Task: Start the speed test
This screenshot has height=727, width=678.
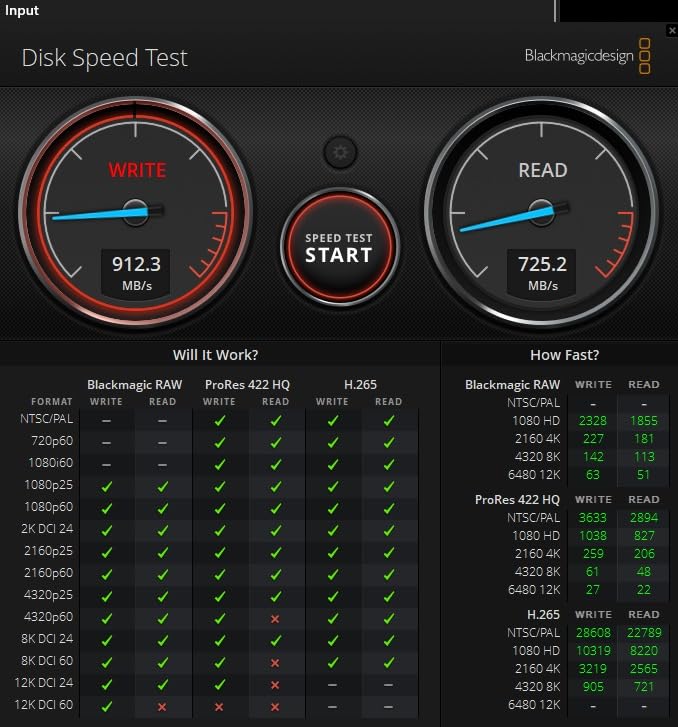Action: (339, 247)
